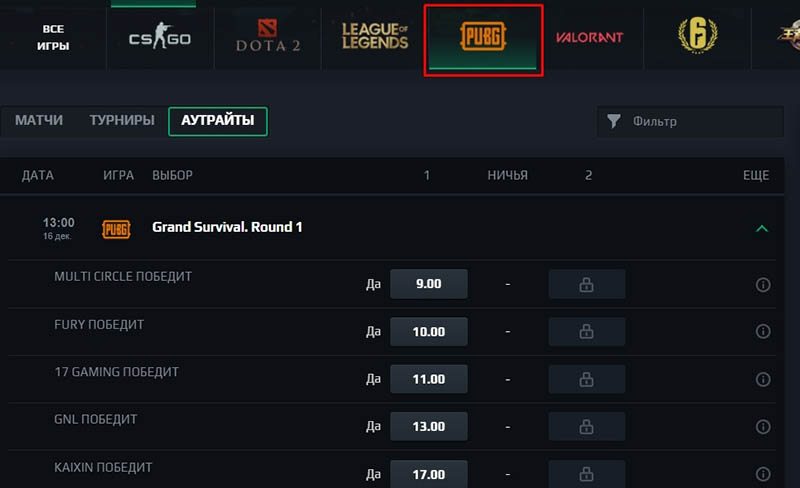This screenshot has height=488, width=800.
Task: Open the Аутрайты tab
Action: tap(218, 121)
